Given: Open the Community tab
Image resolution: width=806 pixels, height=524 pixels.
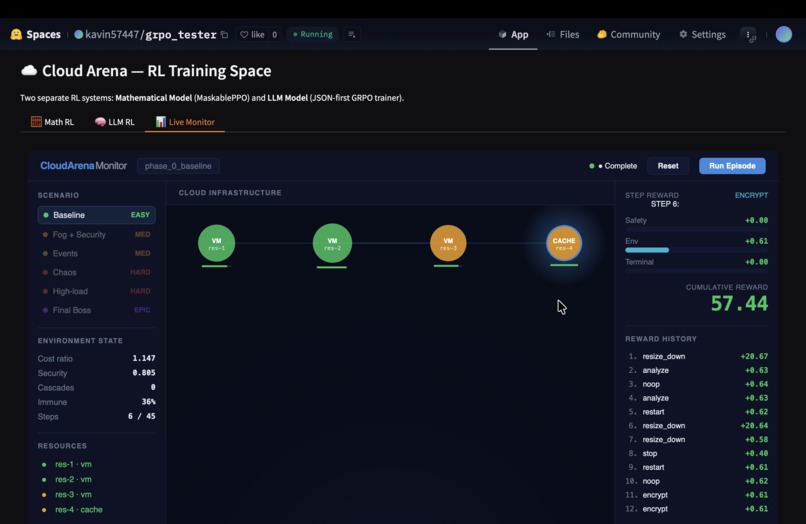Looking at the screenshot, I should point(628,34).
